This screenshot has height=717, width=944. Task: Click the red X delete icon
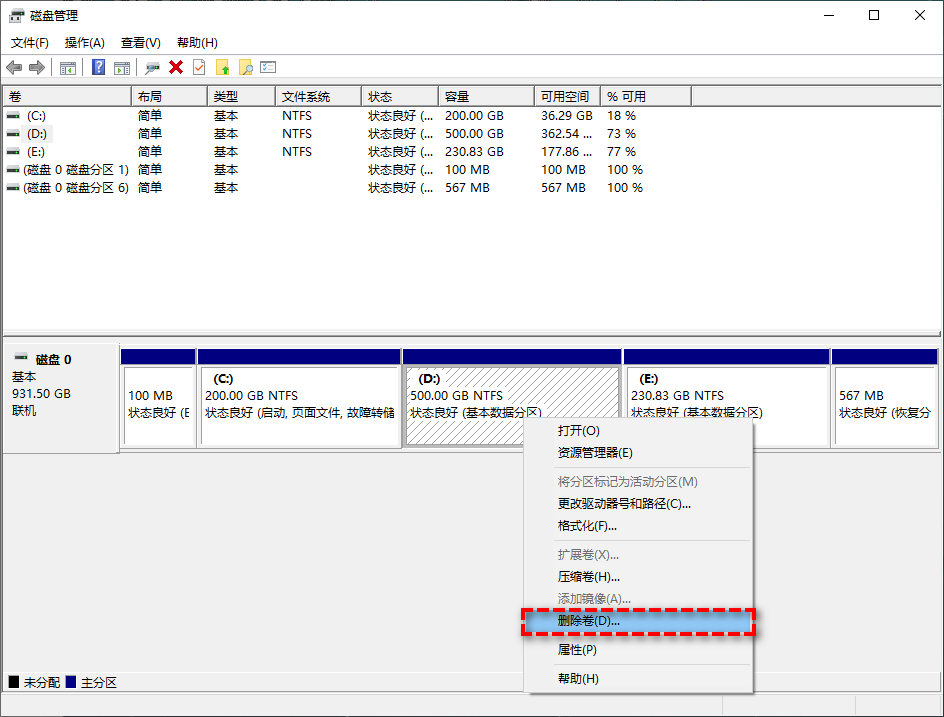click(176, 67)
